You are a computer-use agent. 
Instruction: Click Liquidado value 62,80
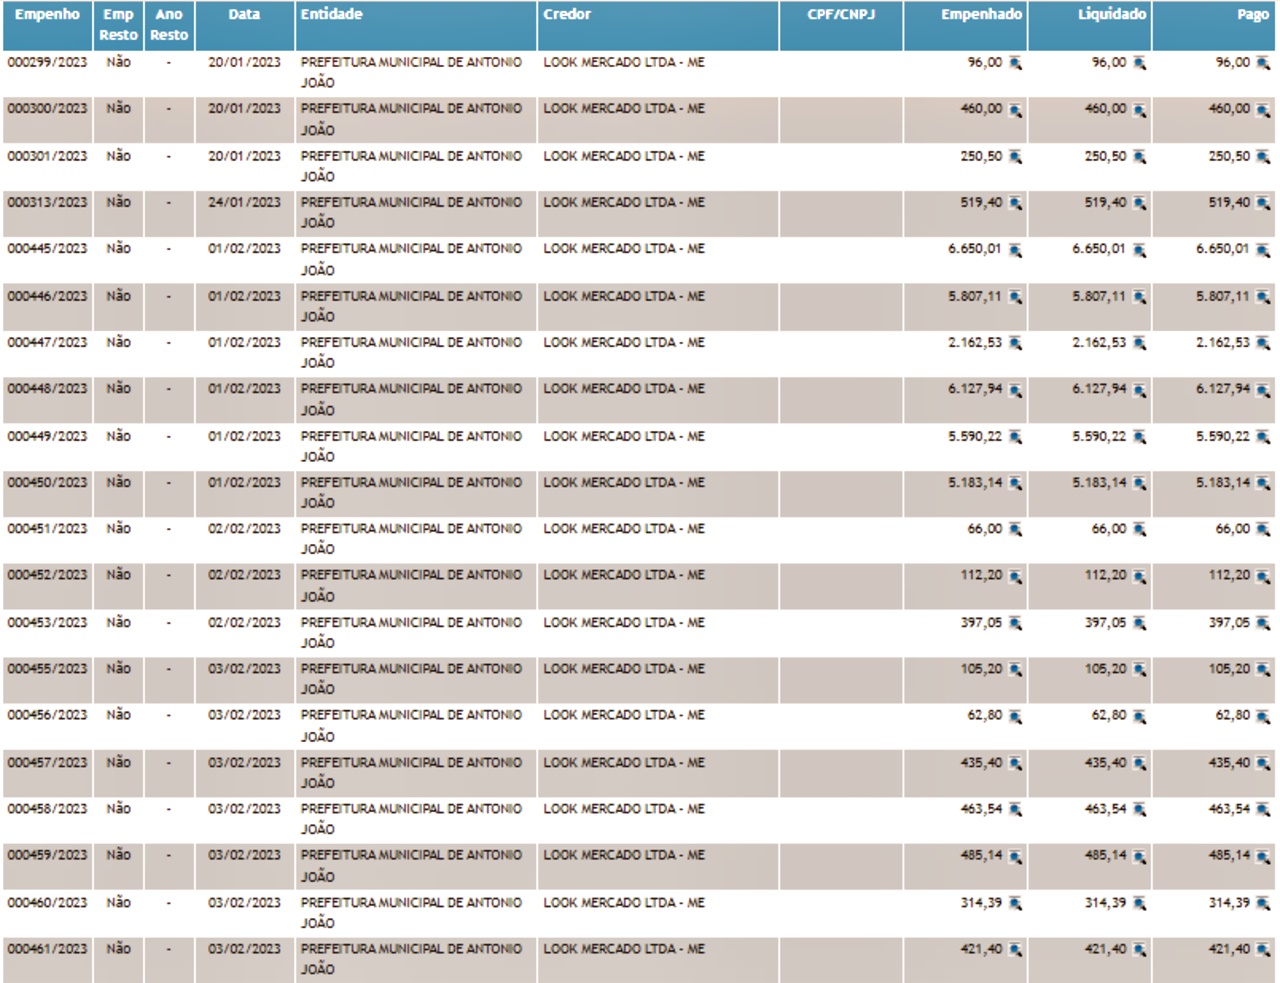[1108, 715]
